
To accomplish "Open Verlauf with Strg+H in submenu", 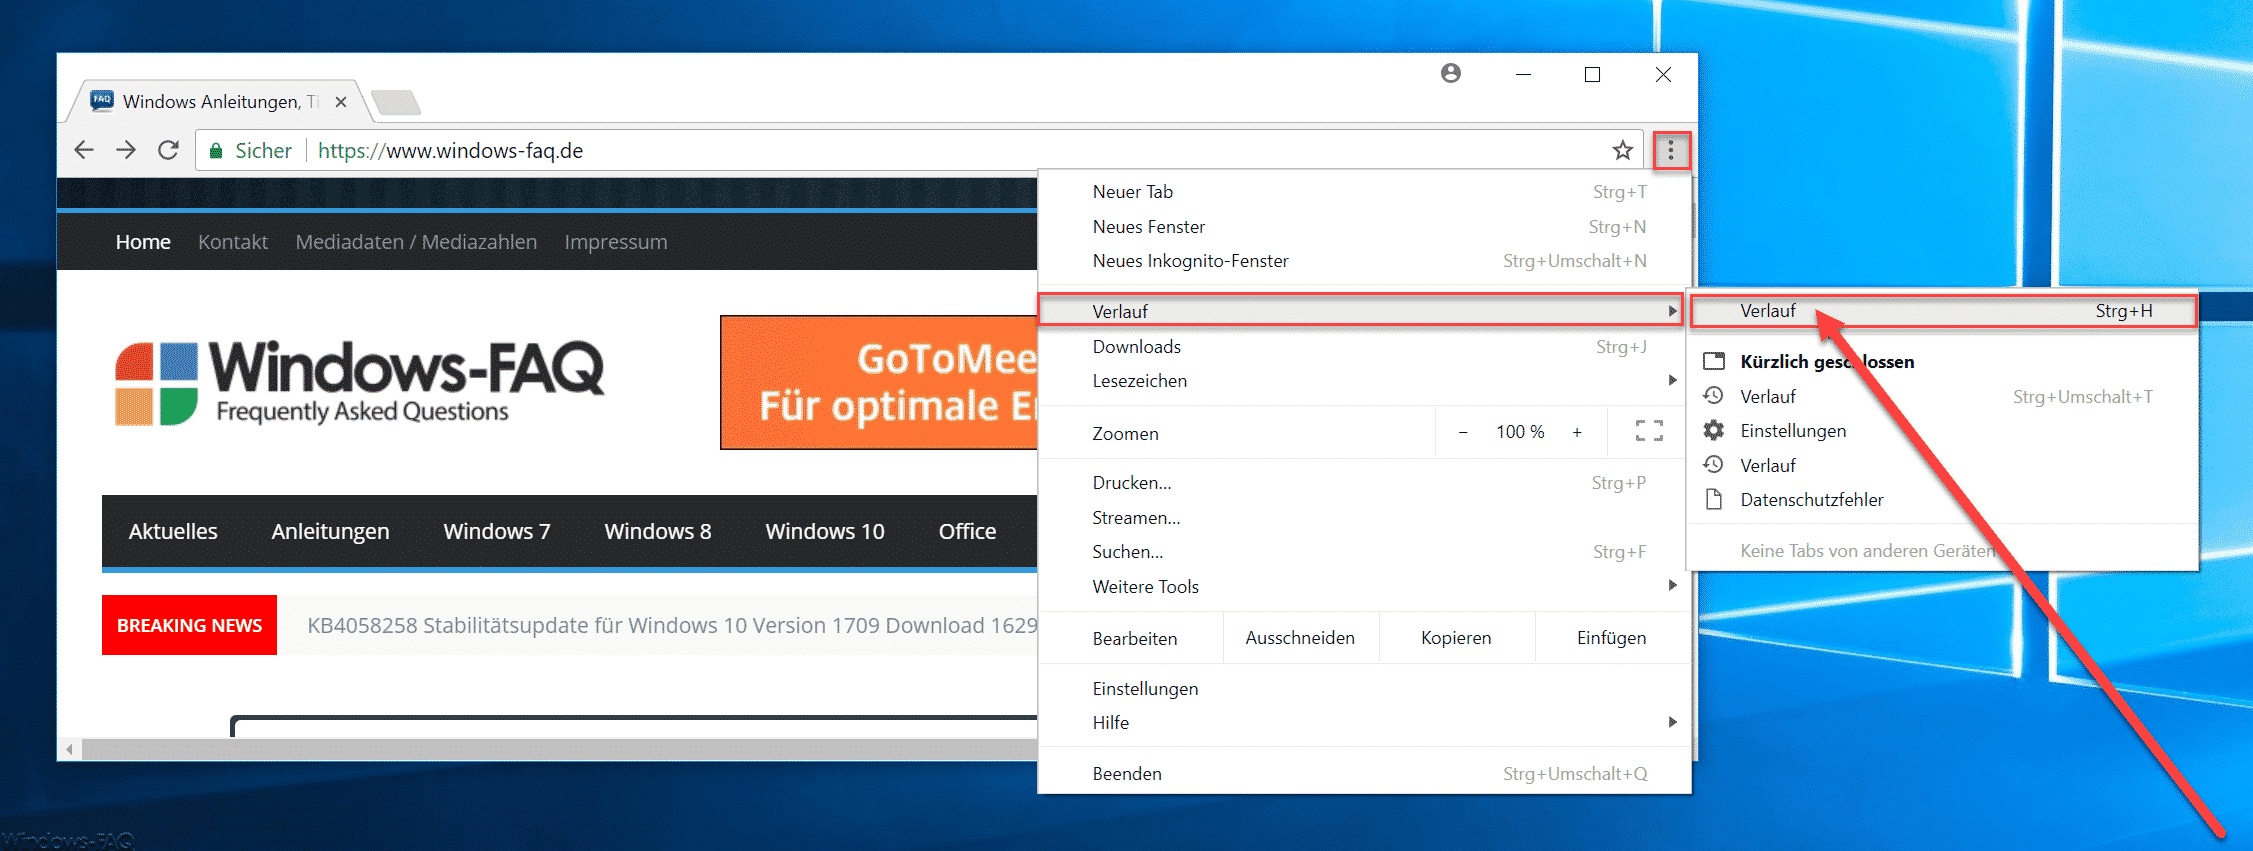I will point(1943,311).
